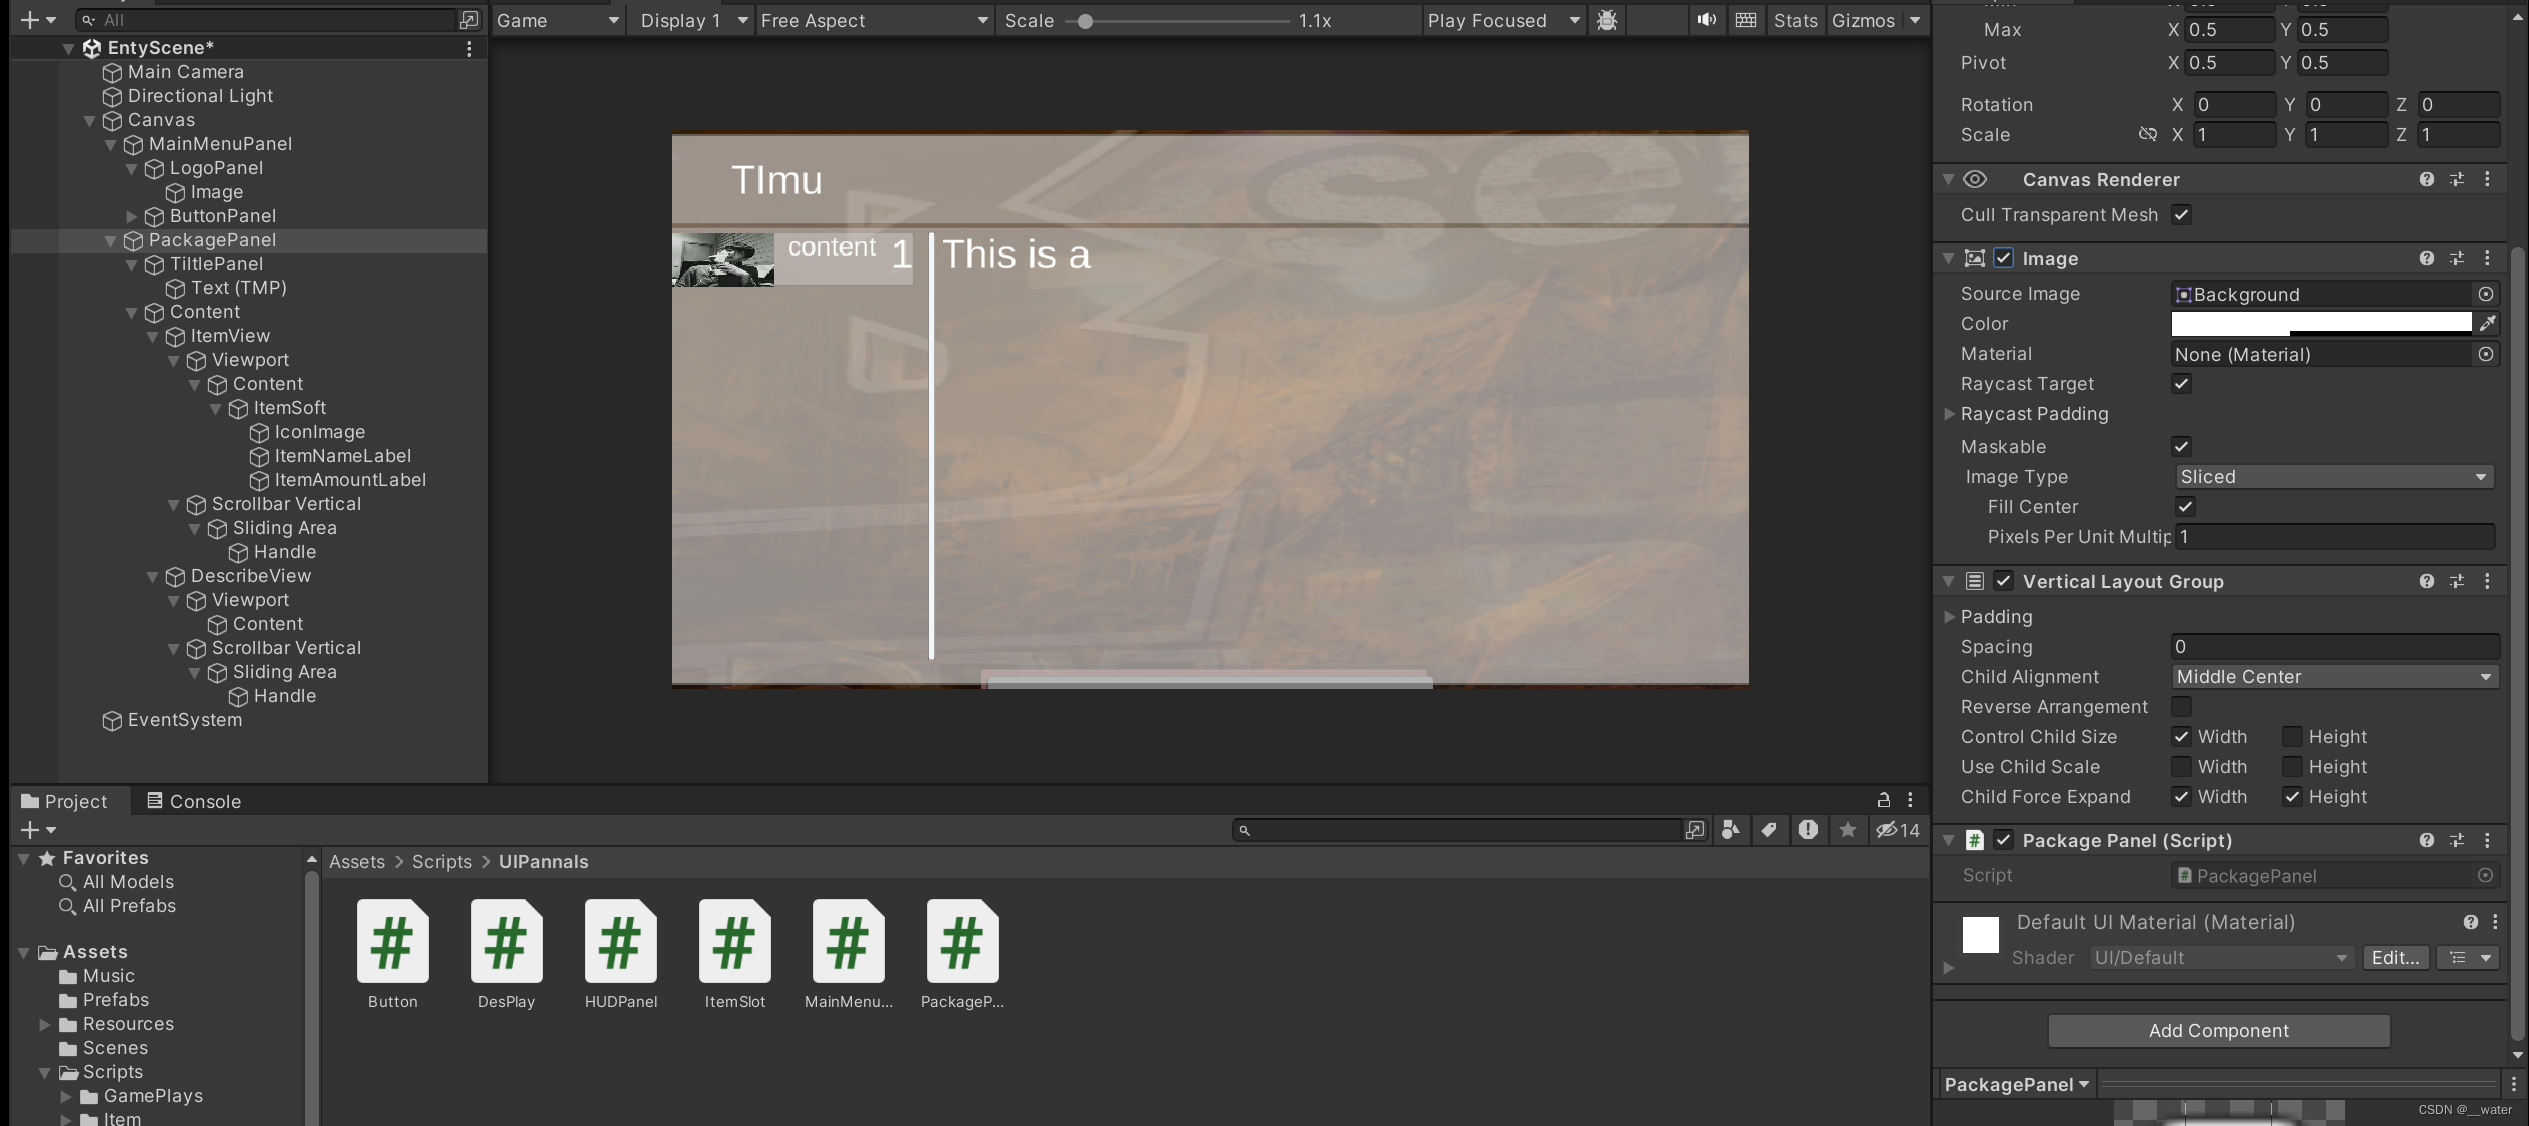Click the Image Color swatch
This screenshot has height=1126, width=2529.
pyautogui.click(x=2320, y=323)
